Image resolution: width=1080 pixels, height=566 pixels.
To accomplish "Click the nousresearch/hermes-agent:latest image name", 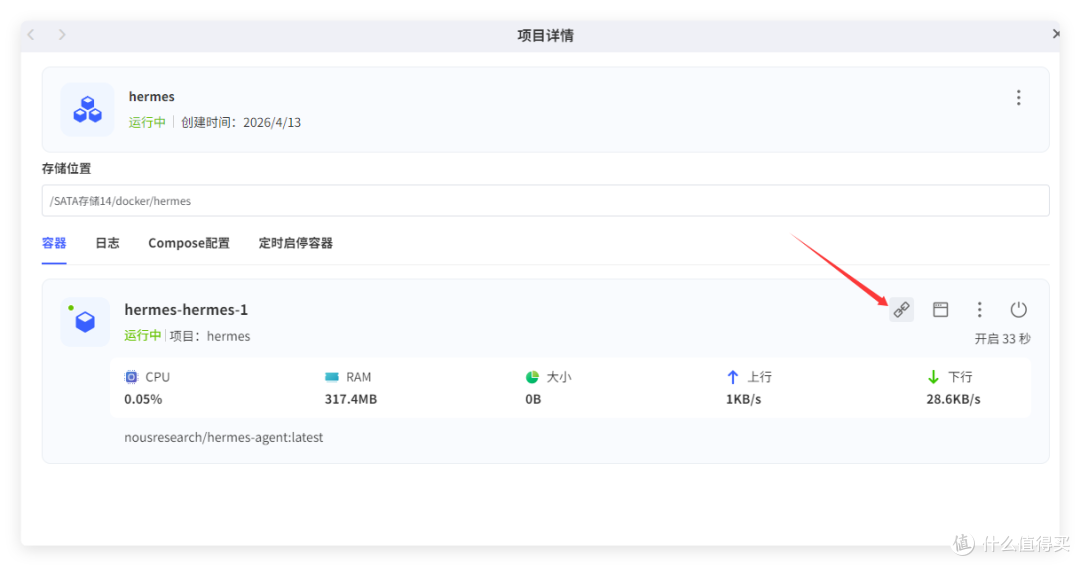I will click(224, 437).
